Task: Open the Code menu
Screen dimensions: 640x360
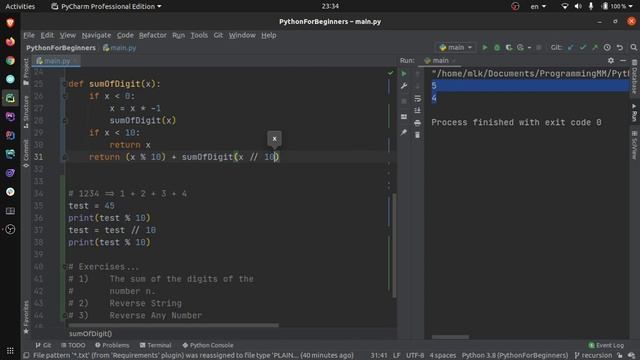Action: pyautogui.click(x=125, y=35)
